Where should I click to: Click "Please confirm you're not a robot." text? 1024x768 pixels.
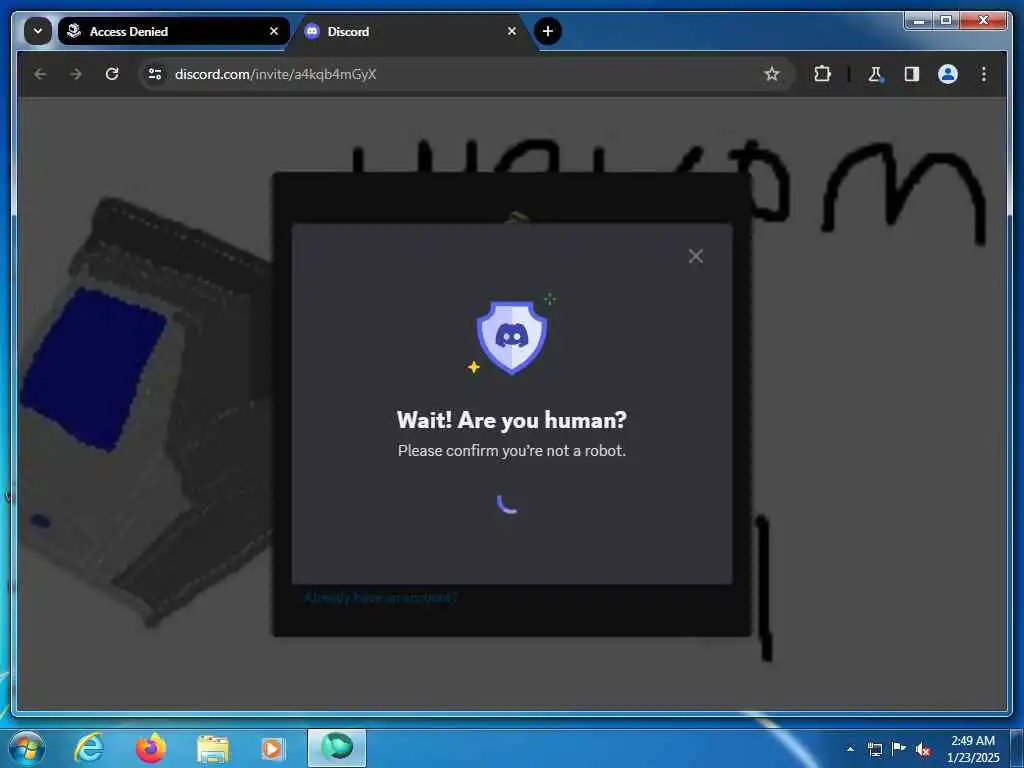[x=512, y=451]
